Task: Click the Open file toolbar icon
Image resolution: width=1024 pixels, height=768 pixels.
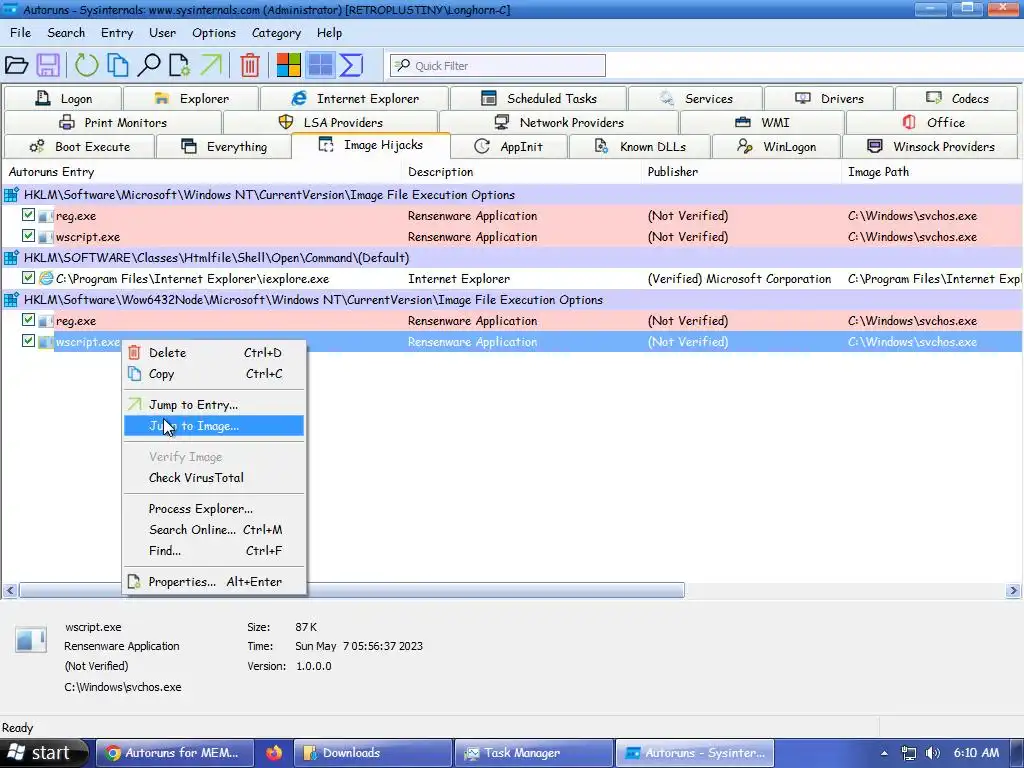Action: 16,65
